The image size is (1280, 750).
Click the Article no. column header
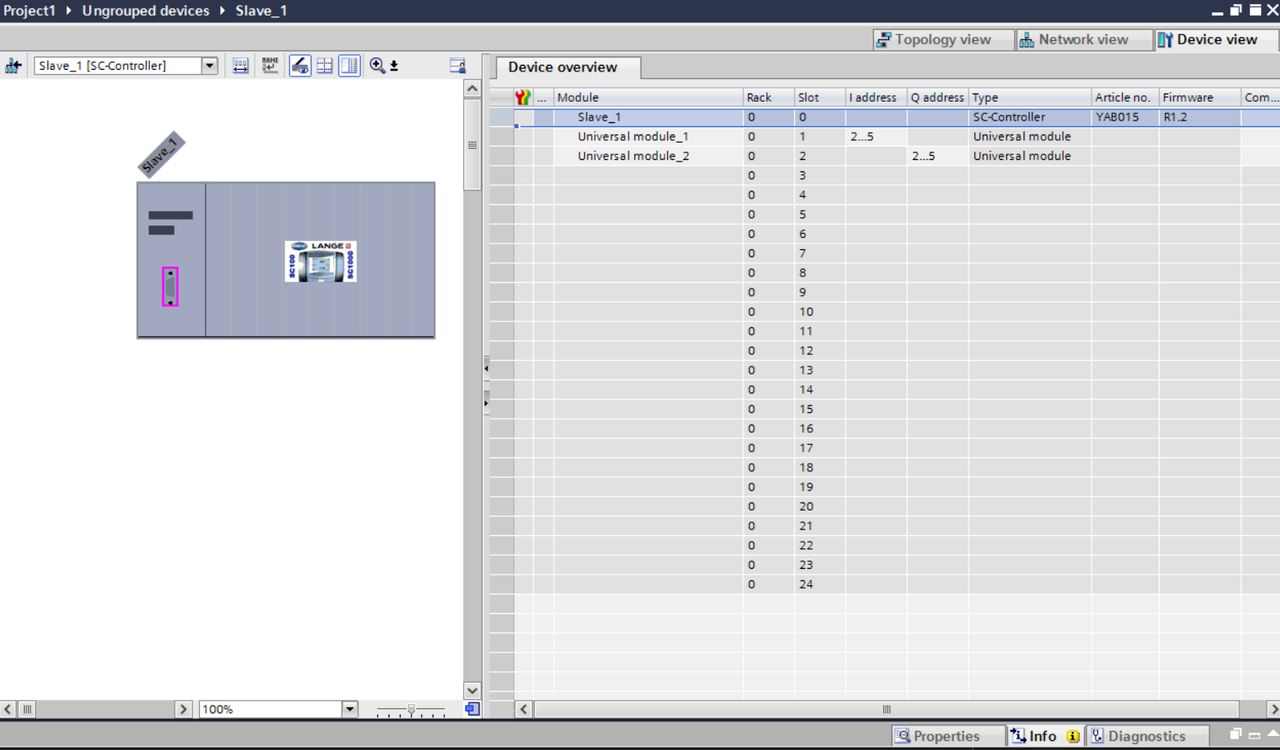[x=1125, y=98]
